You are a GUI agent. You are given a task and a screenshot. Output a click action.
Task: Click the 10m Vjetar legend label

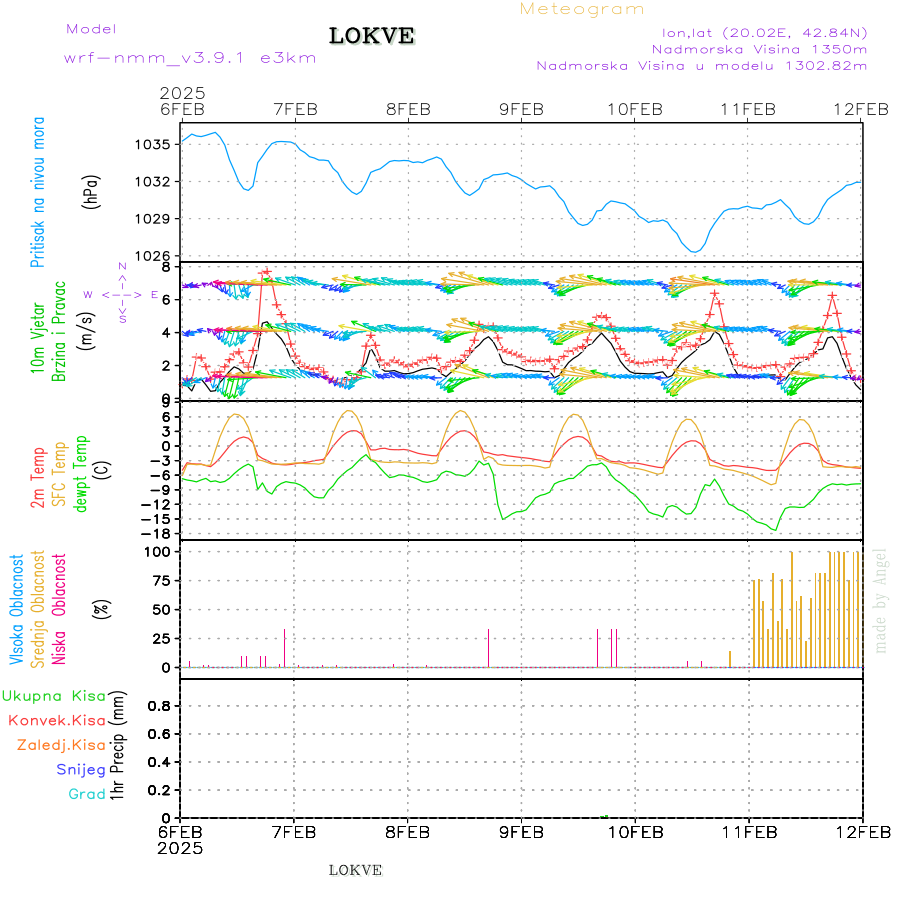(x=38, y=332)
